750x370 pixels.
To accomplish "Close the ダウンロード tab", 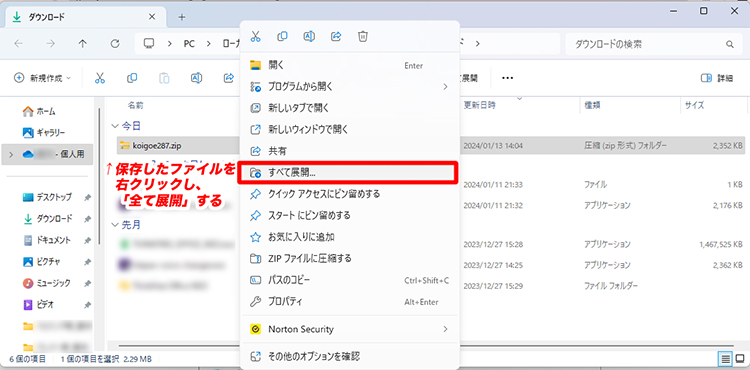I will pyautogui.click(x=152, y=17).
